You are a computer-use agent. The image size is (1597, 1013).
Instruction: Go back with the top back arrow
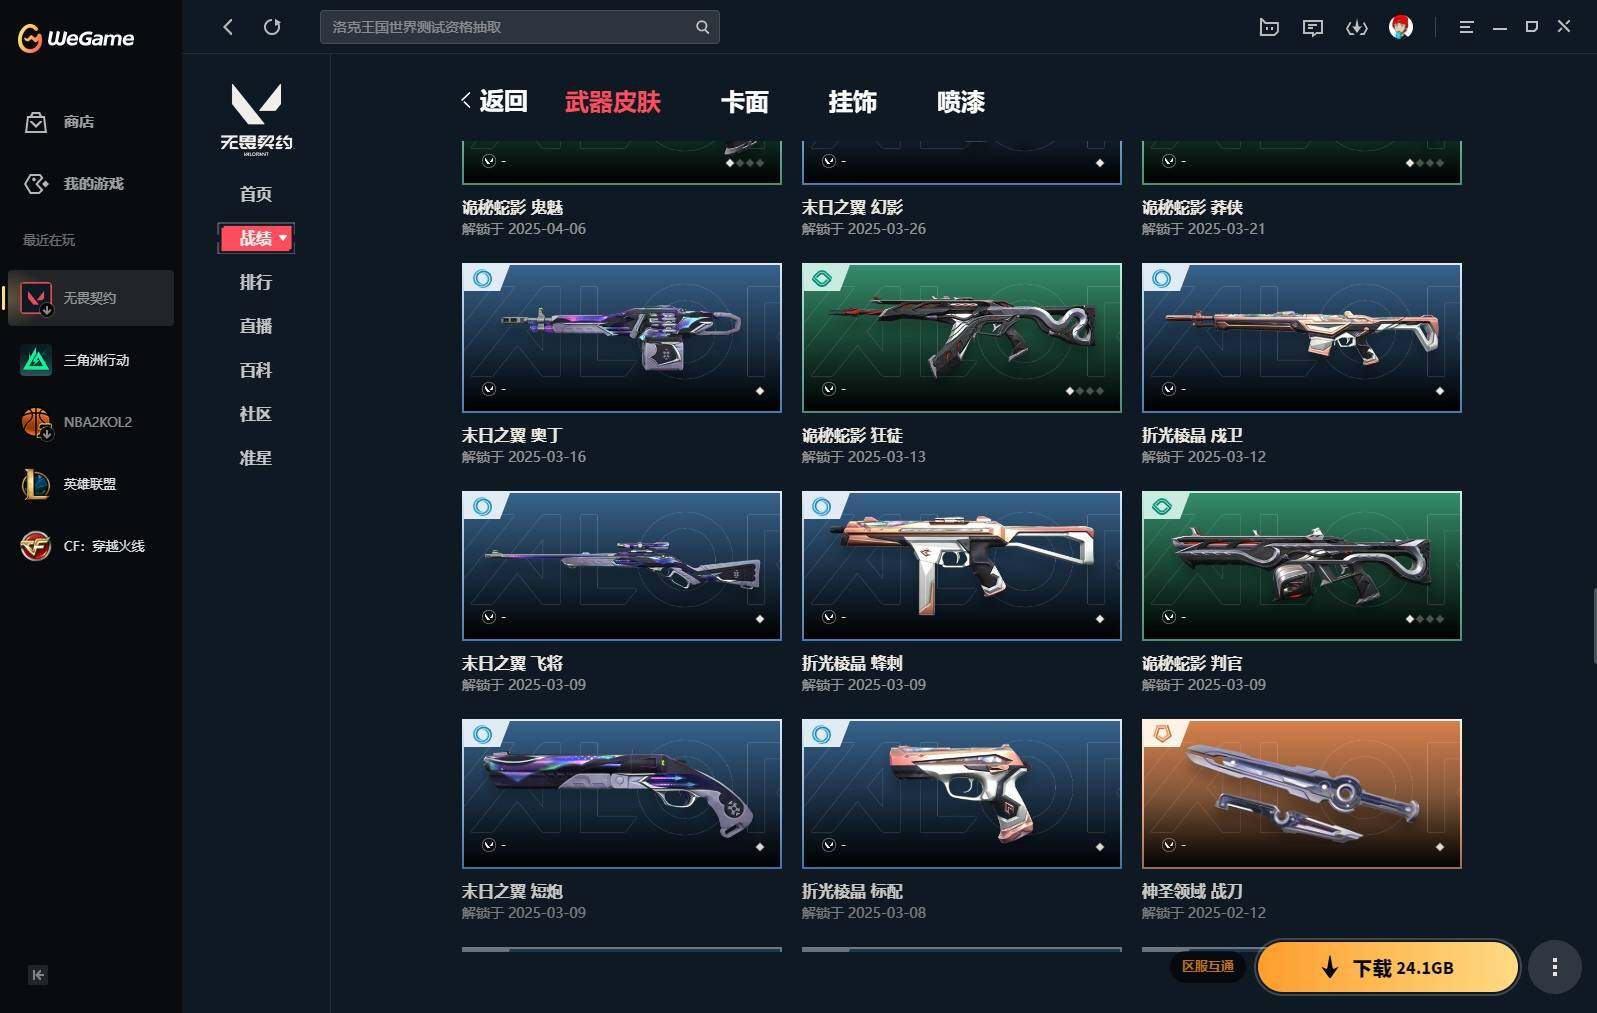click(x=228, y=27)
